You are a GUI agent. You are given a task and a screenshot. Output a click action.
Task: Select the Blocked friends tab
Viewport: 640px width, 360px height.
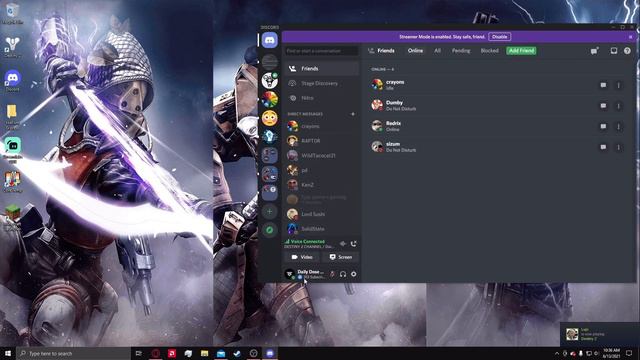[489, 51]
